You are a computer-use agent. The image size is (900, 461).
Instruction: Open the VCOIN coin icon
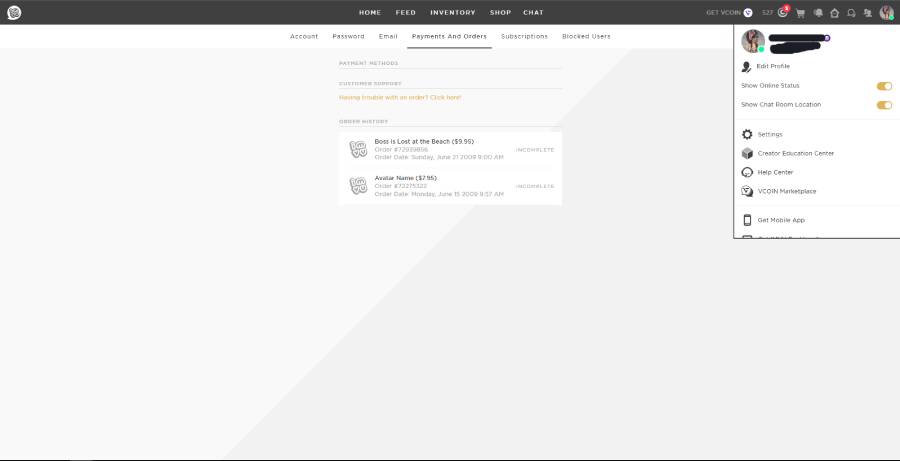click(x=748, y=13)
